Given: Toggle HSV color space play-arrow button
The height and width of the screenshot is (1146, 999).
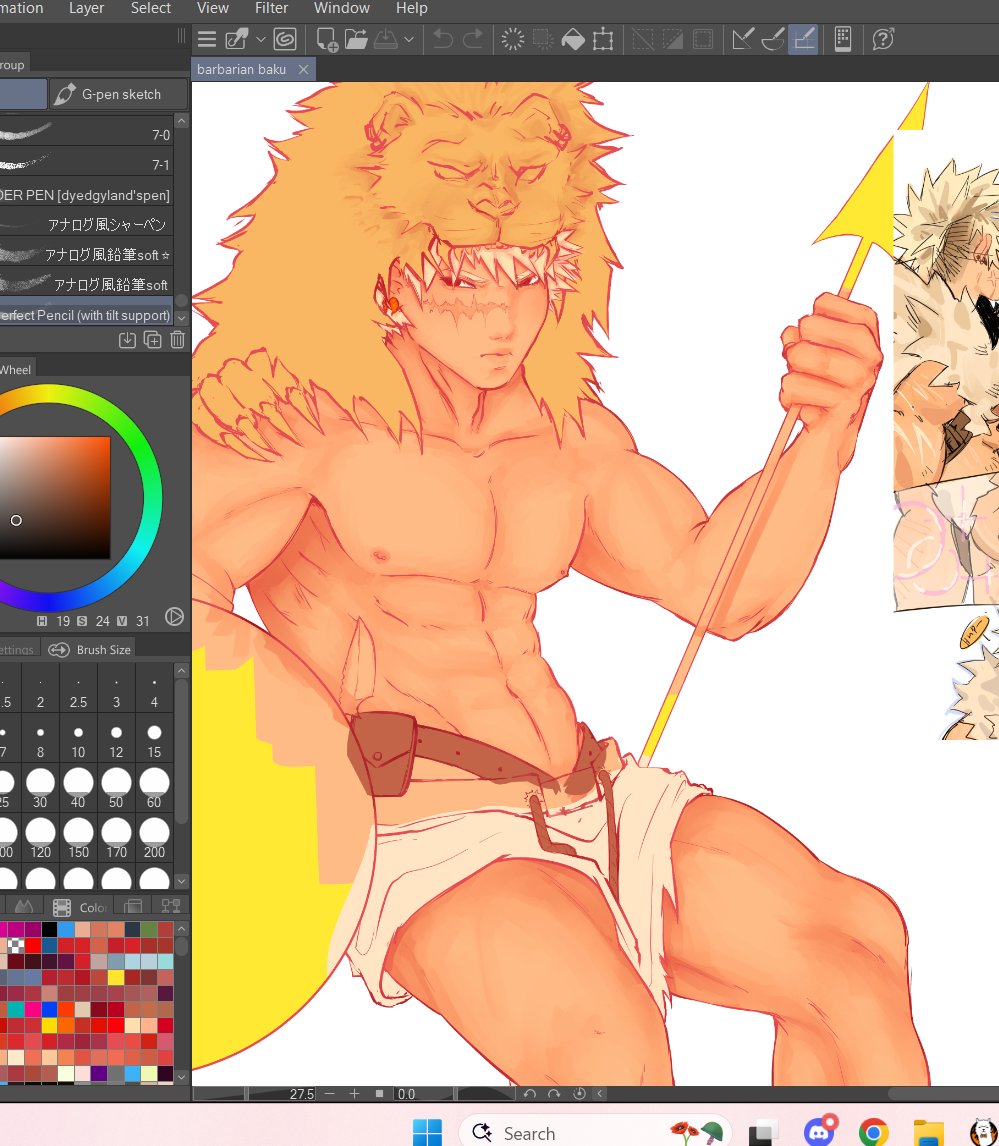Looking at the screenshot, I should coord(175,617).
